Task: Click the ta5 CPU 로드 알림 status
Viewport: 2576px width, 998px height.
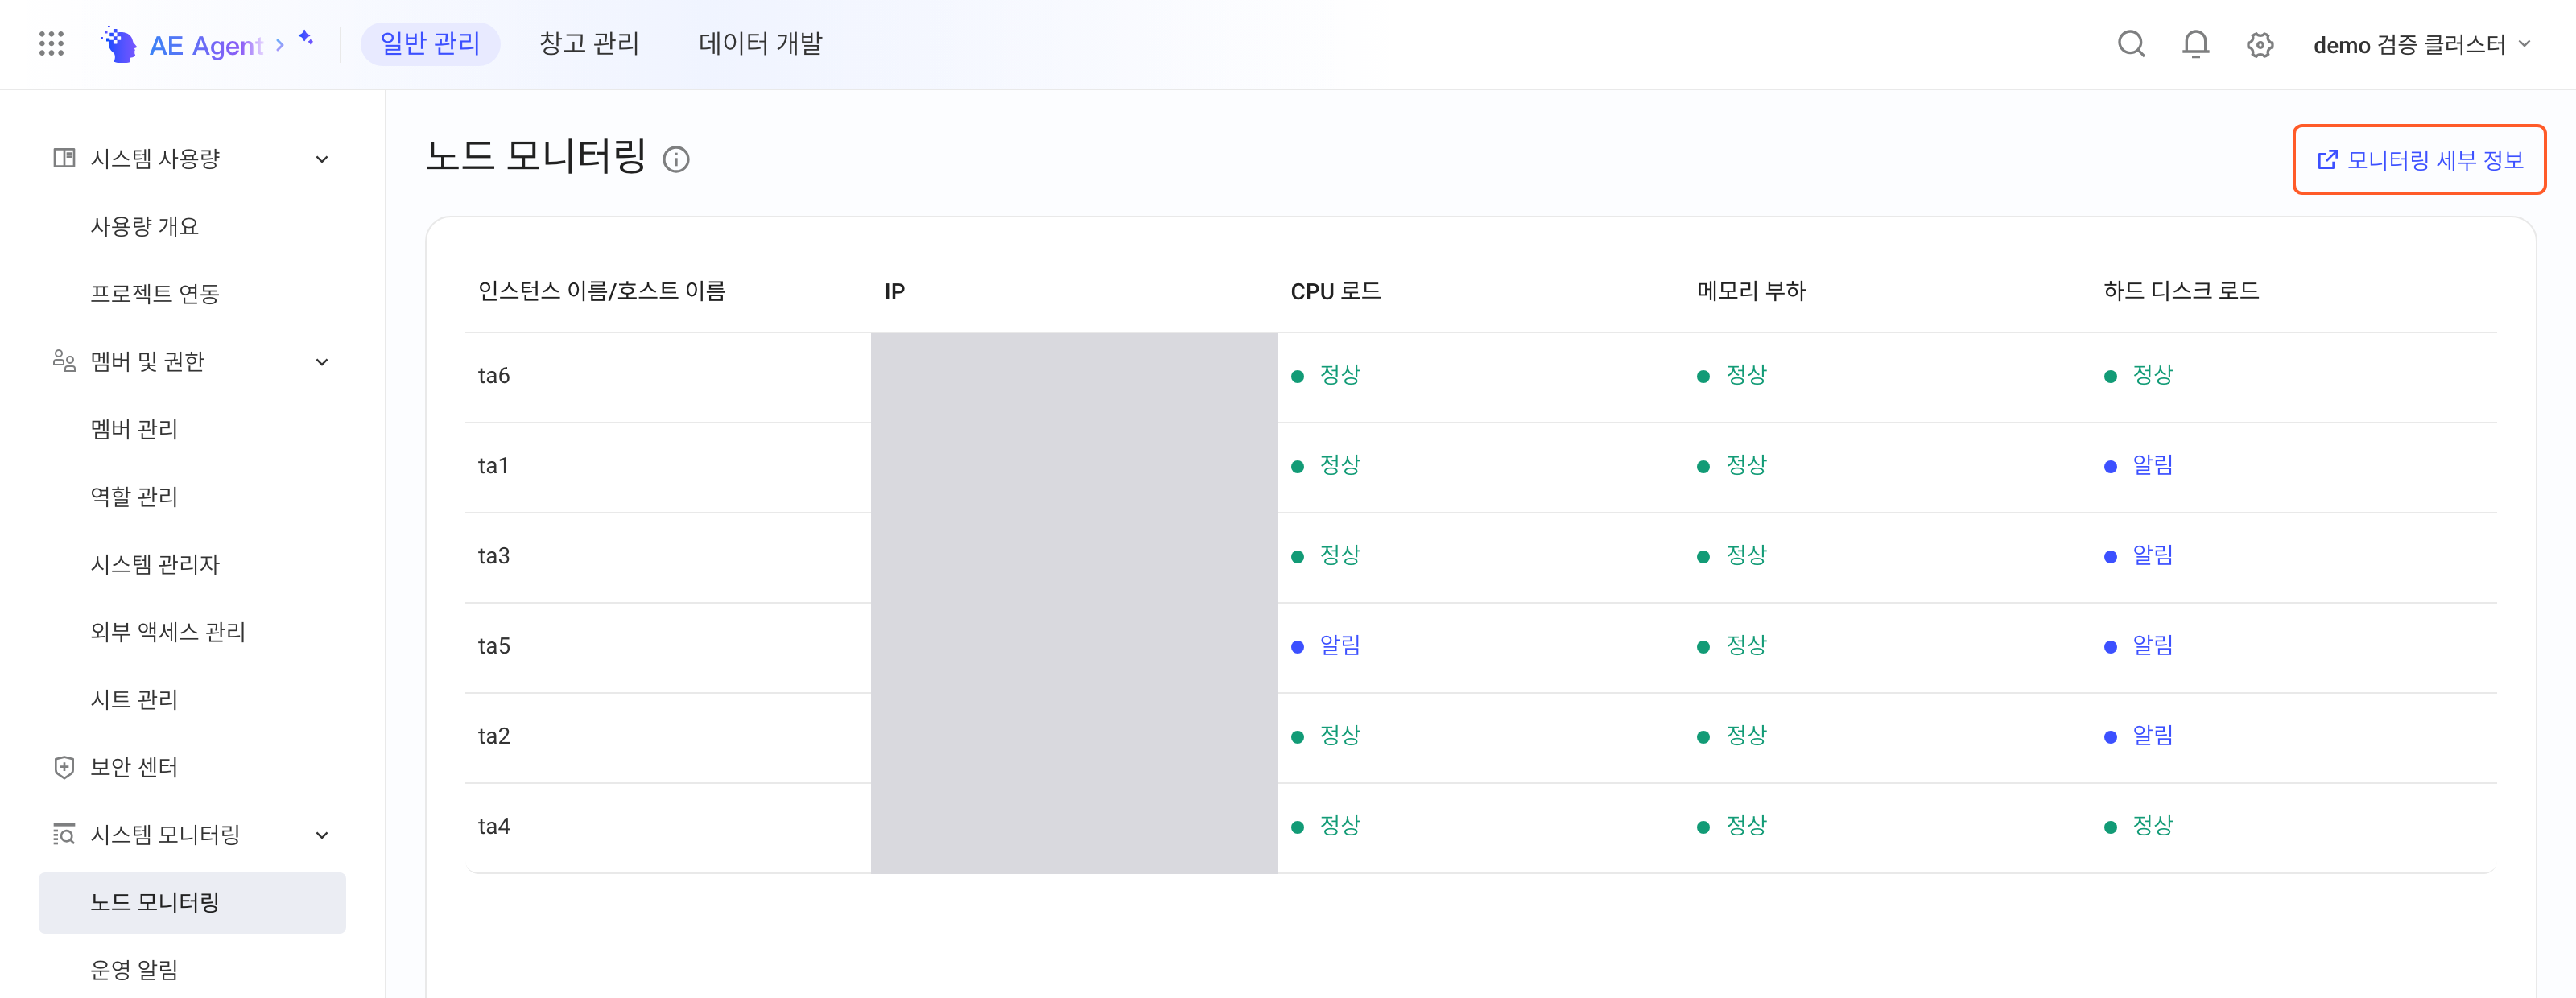Action: click(1326, 646)
